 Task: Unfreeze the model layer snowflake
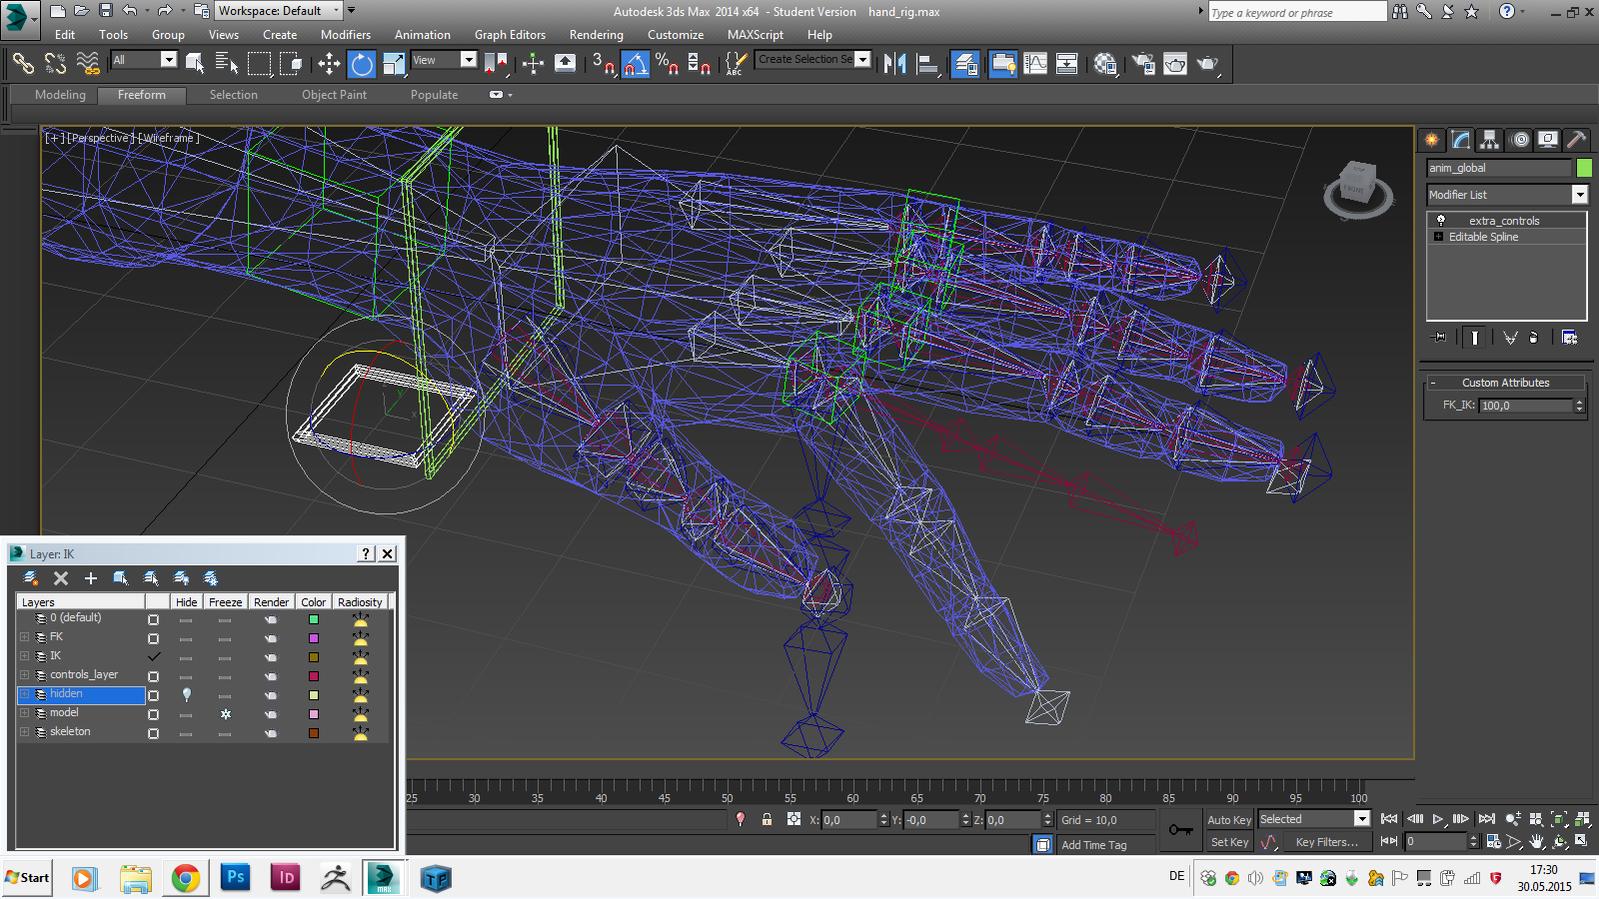coord(225,714)
